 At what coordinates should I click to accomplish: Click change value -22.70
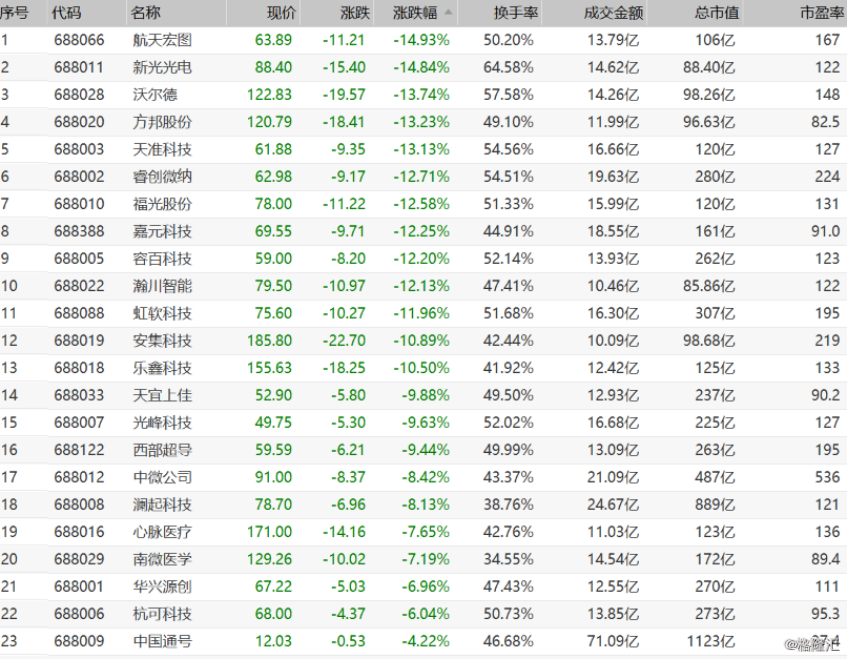tap(344, 341)
